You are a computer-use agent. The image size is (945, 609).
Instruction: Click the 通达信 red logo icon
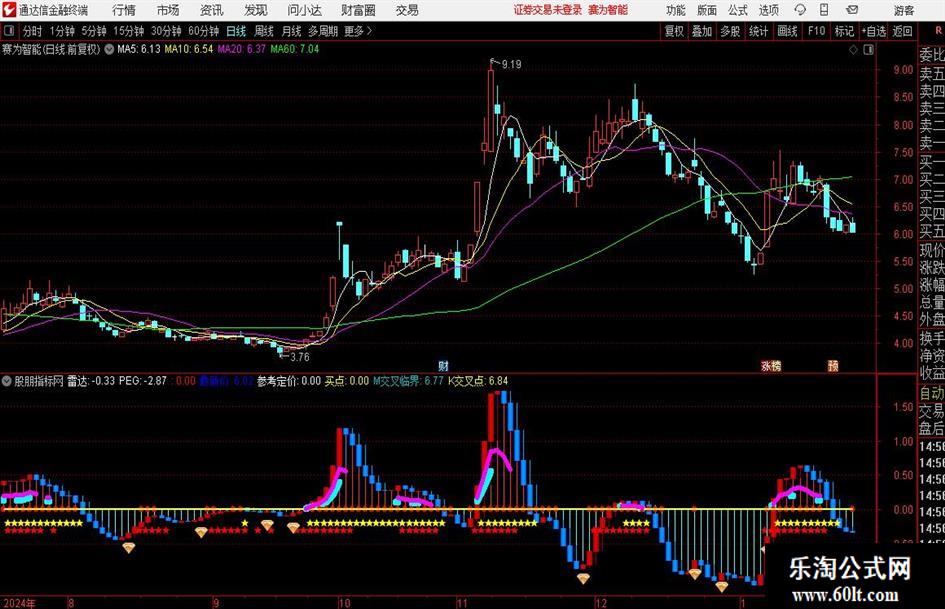pyautogui.click(x=9, y=10)
